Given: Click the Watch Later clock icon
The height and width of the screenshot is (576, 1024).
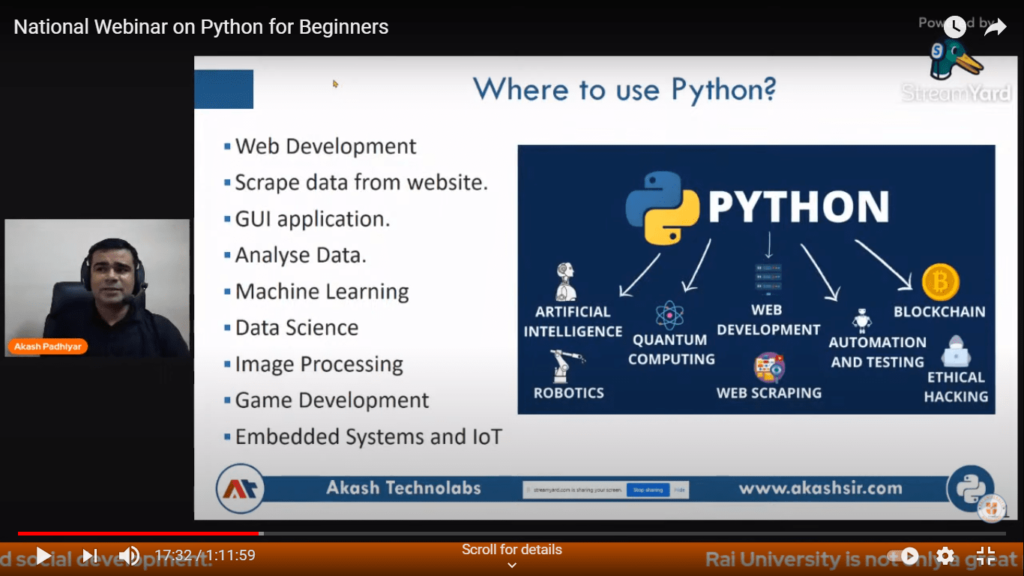Looking at the screenshot, I should 955,27.
